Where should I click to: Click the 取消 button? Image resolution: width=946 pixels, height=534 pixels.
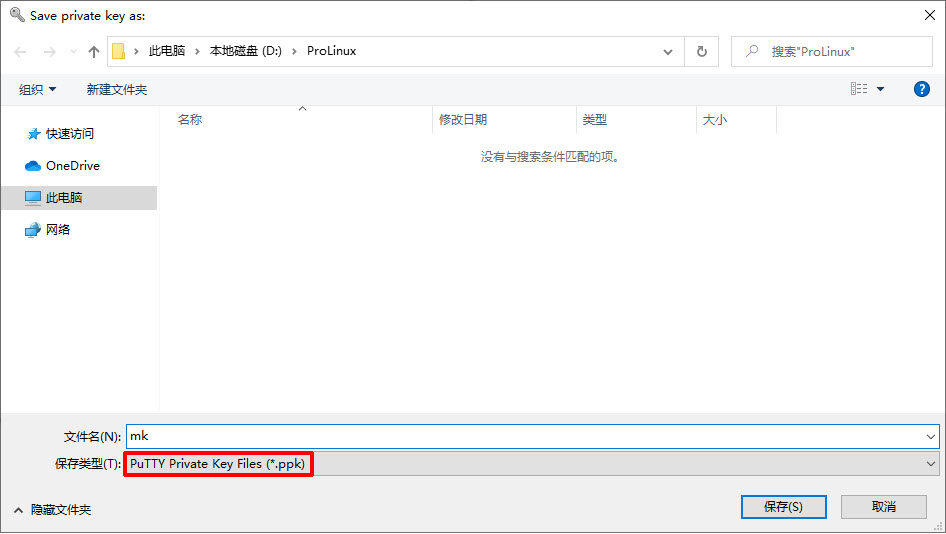coord(883,507)
